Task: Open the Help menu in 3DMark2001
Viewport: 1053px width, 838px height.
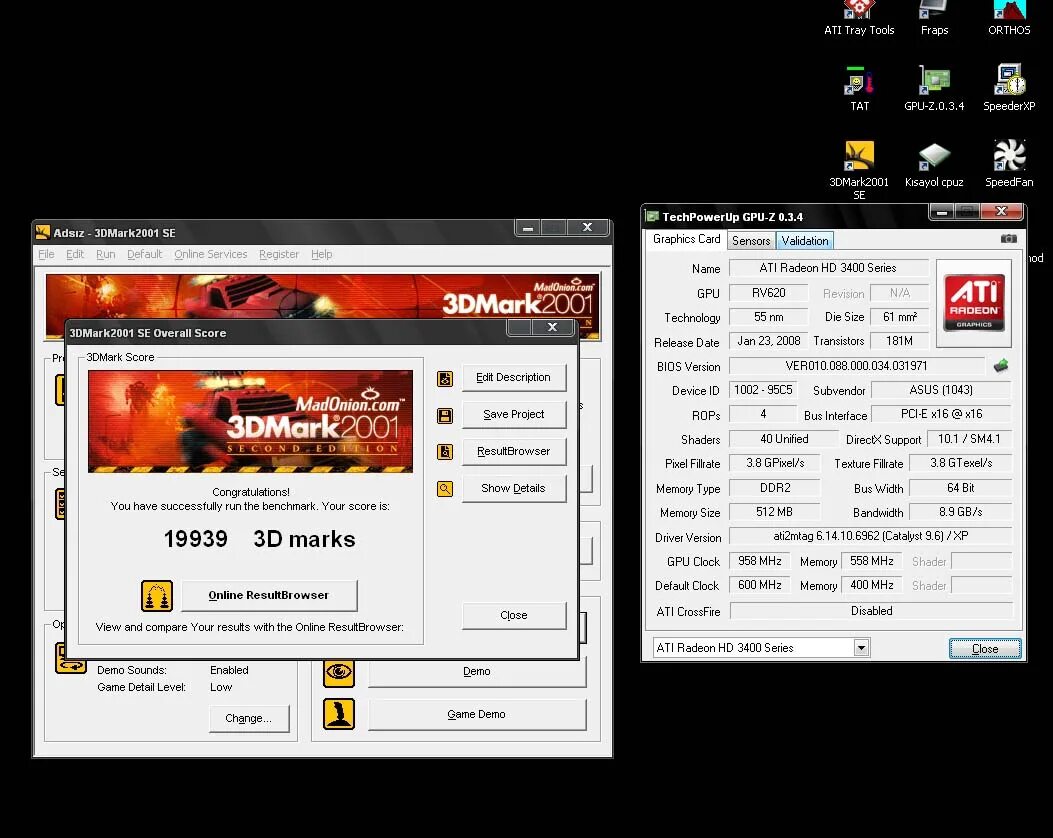Action: 321,254
